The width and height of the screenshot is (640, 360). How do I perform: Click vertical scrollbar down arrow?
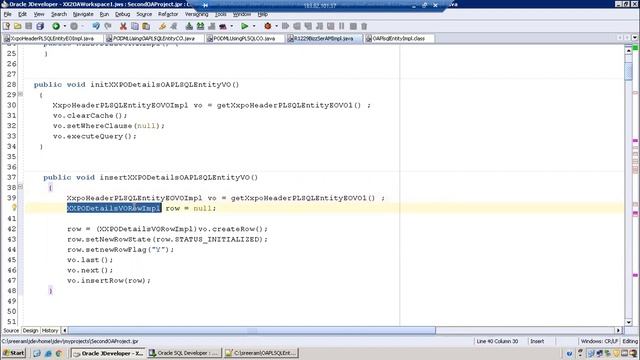pyautogui.click(x=629, y=322)
